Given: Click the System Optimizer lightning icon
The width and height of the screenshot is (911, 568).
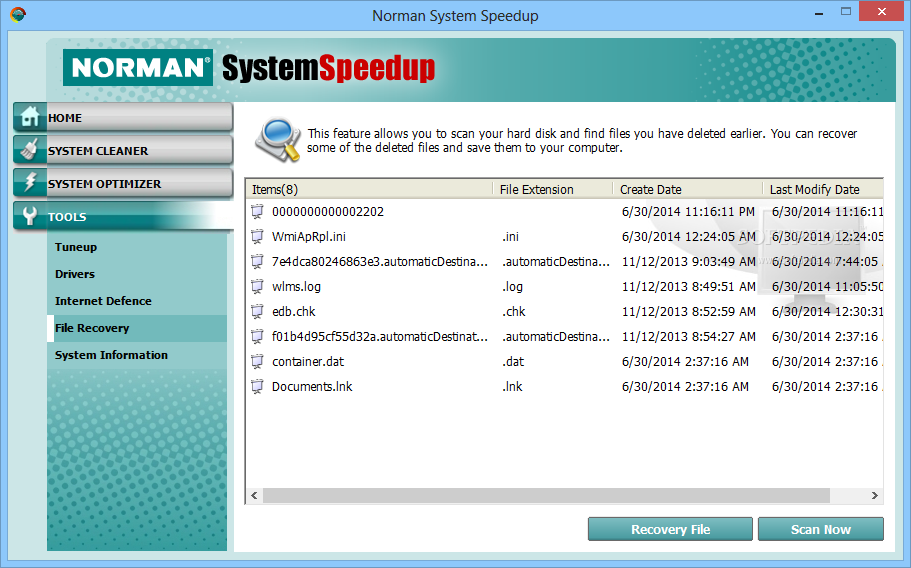Looking at the screenshot, I should [29, 182].
